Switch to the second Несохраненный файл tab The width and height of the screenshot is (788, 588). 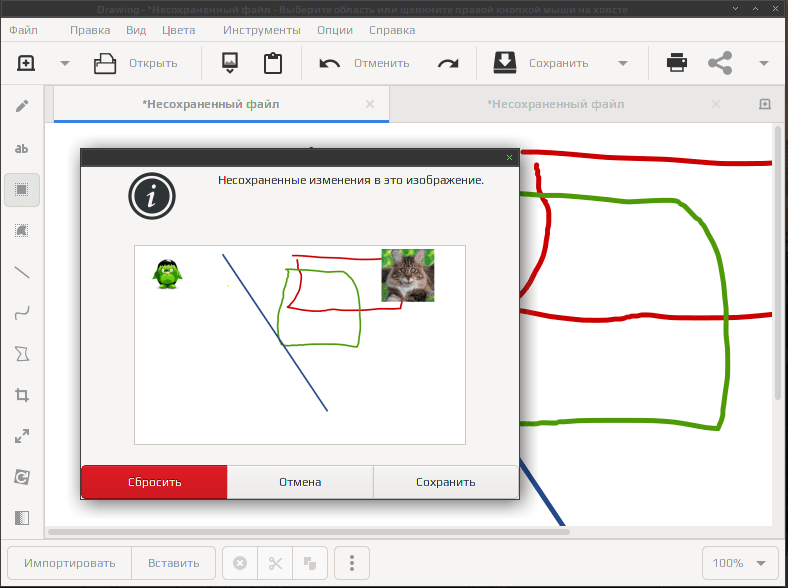click(555, 104)
